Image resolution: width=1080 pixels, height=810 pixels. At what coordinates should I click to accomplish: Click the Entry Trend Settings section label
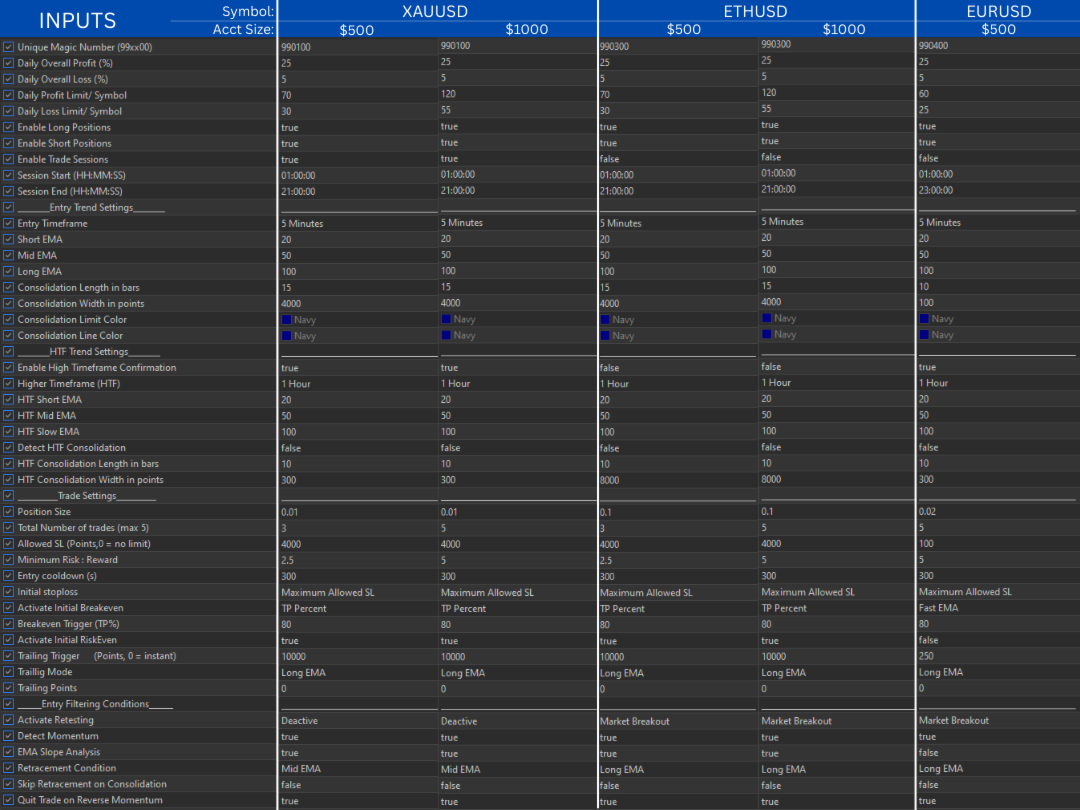click(91, 207)
